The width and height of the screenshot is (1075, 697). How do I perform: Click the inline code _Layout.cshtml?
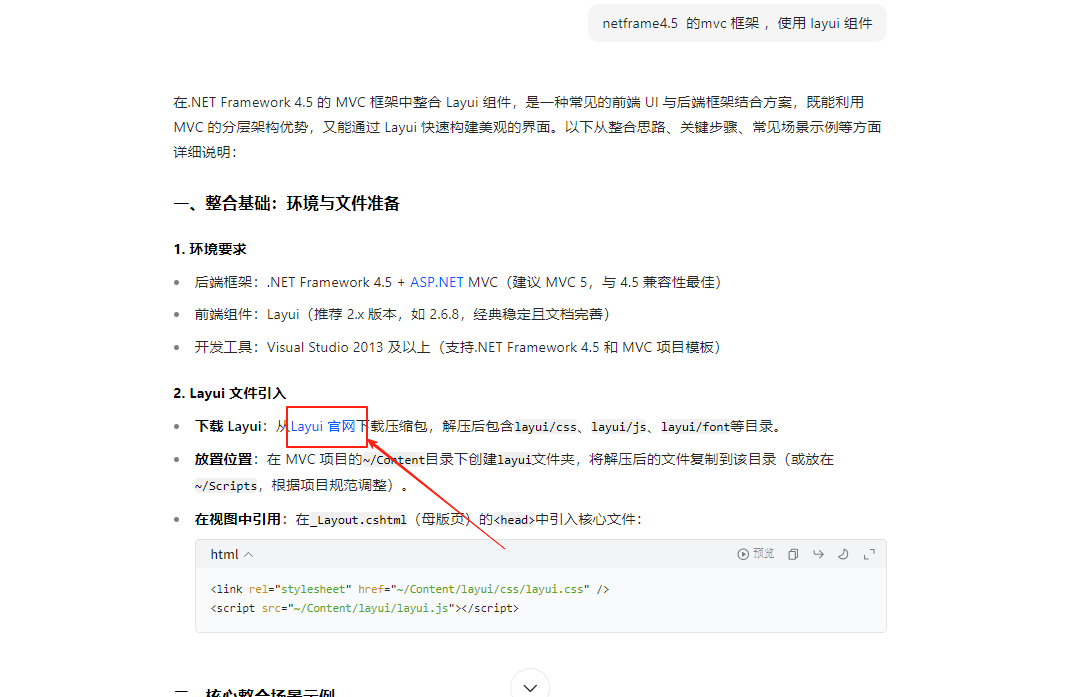point(359,520)
